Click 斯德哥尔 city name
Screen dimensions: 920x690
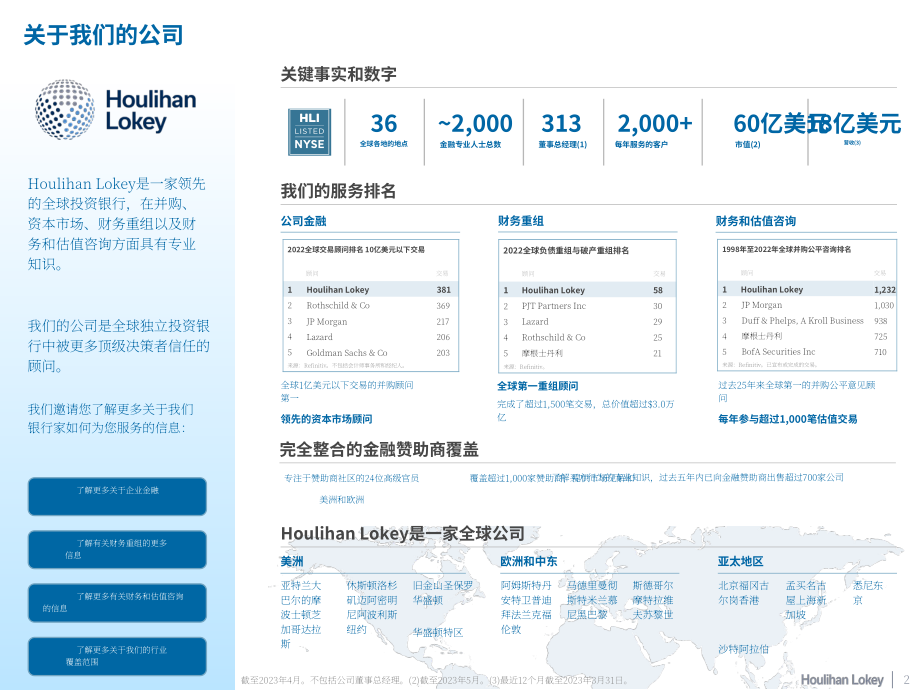click(652, 586)
